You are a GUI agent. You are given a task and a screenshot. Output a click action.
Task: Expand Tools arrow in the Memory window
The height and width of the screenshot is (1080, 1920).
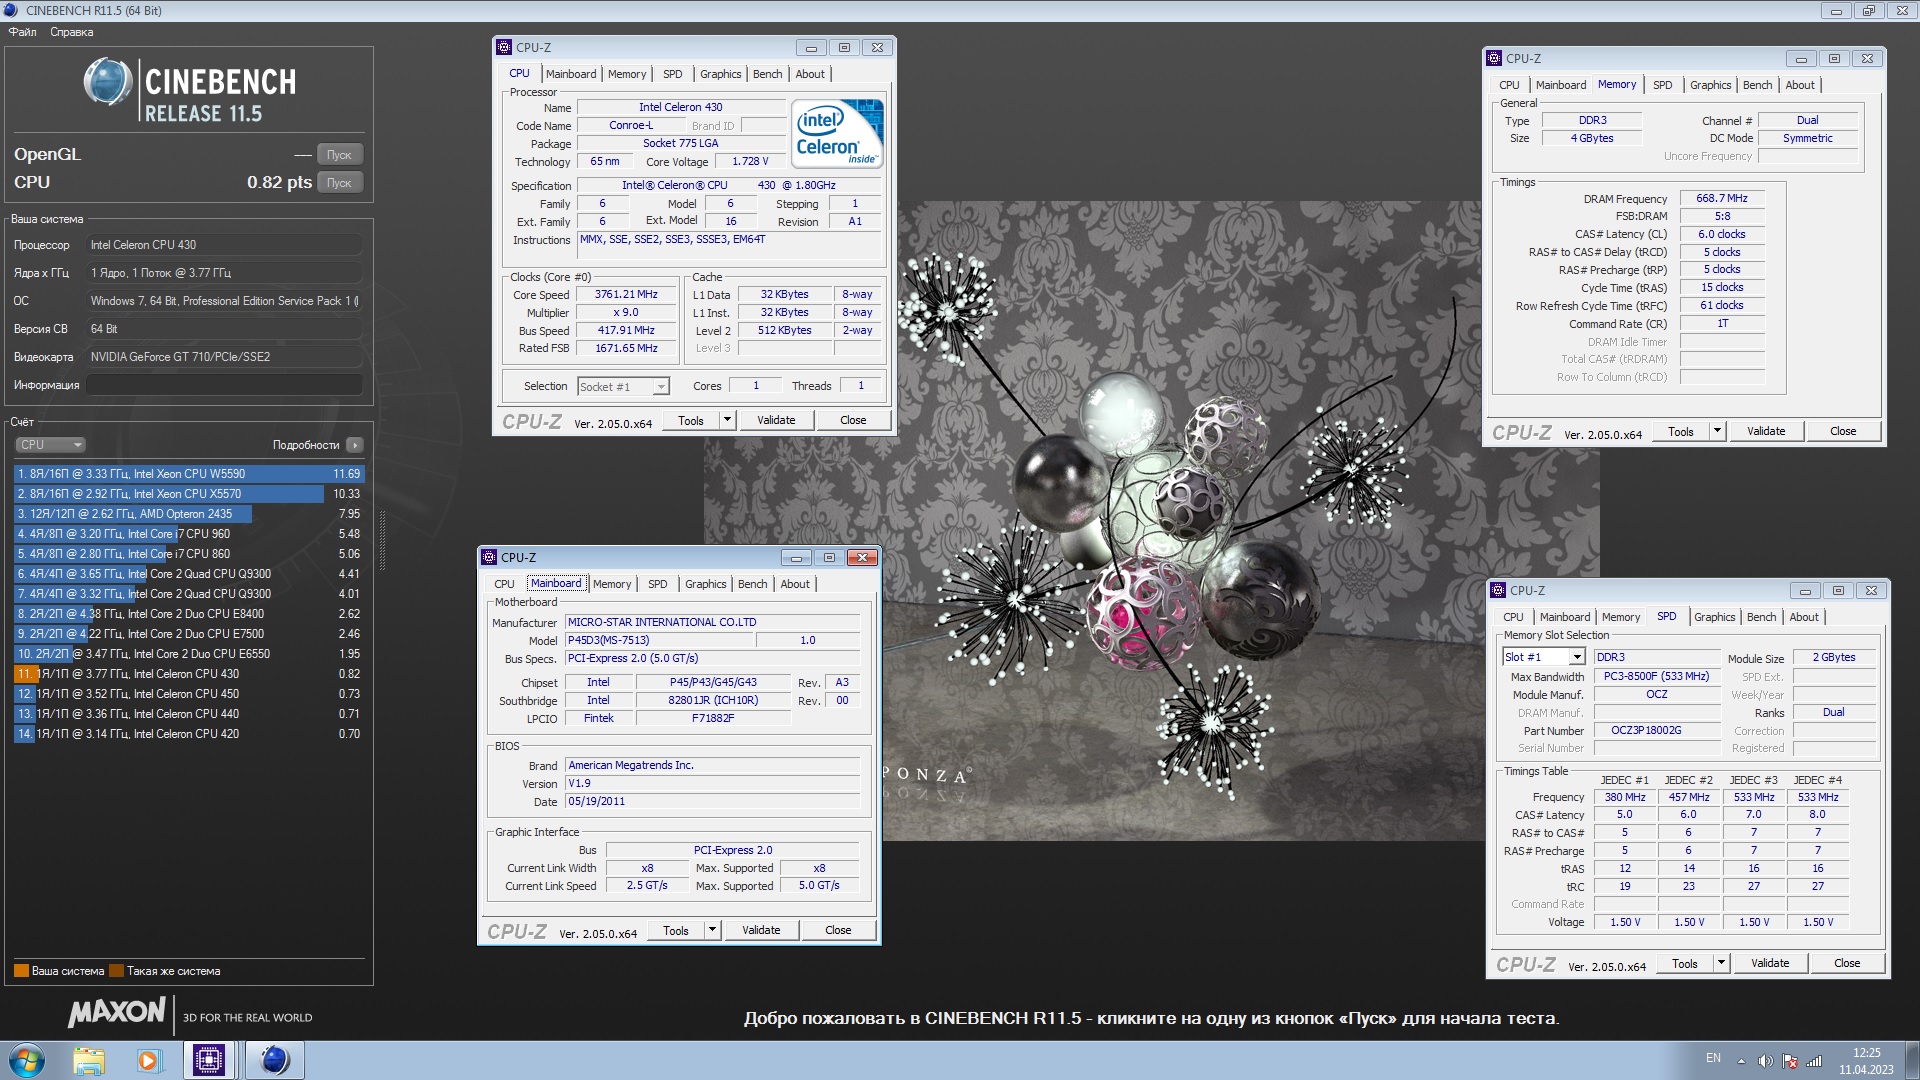tap(1718, 432)
